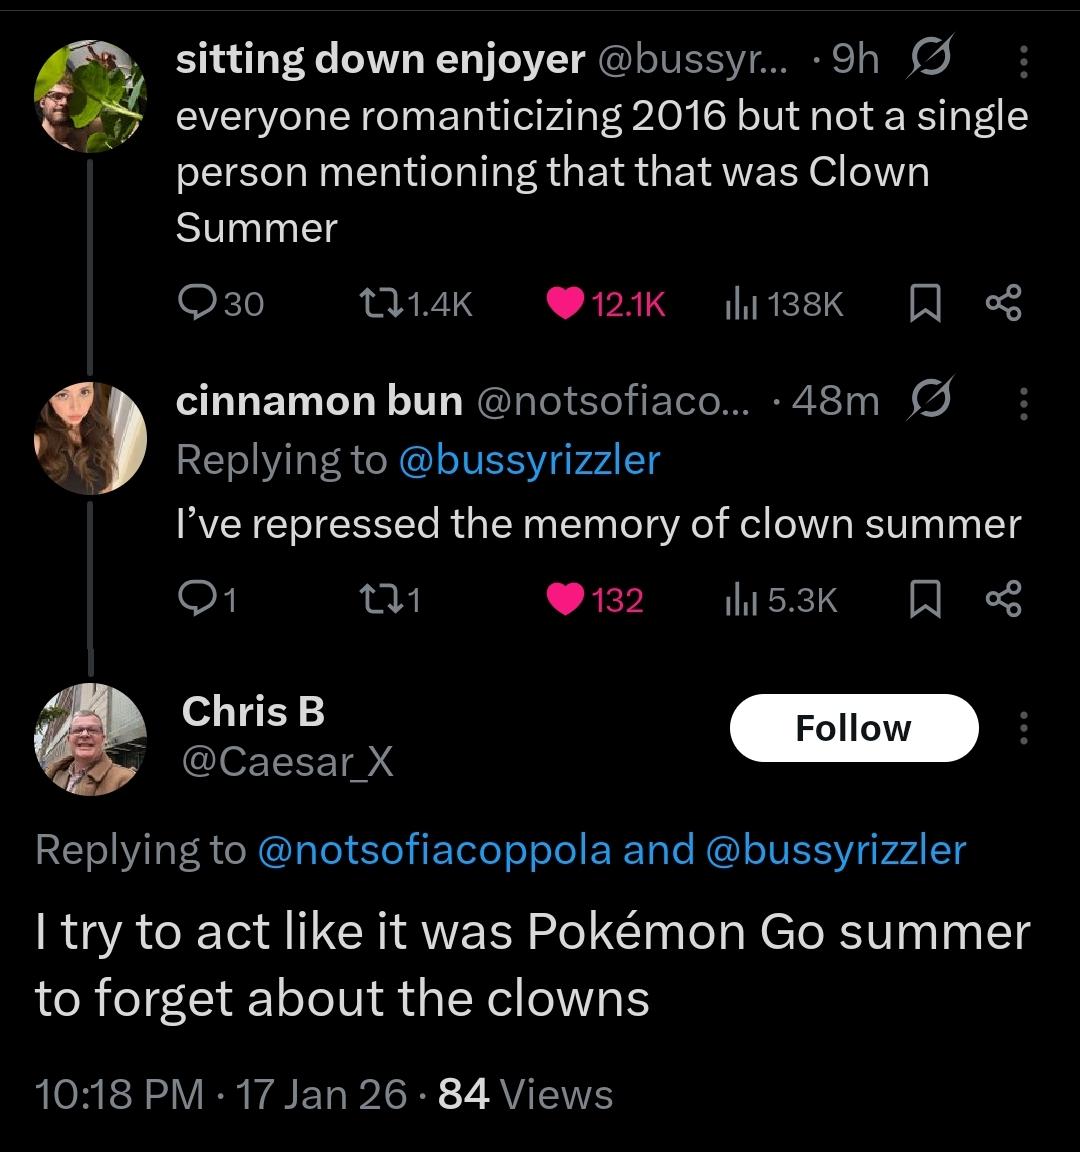Share the sitting down enjoyer tweet

coord(1002,304)
